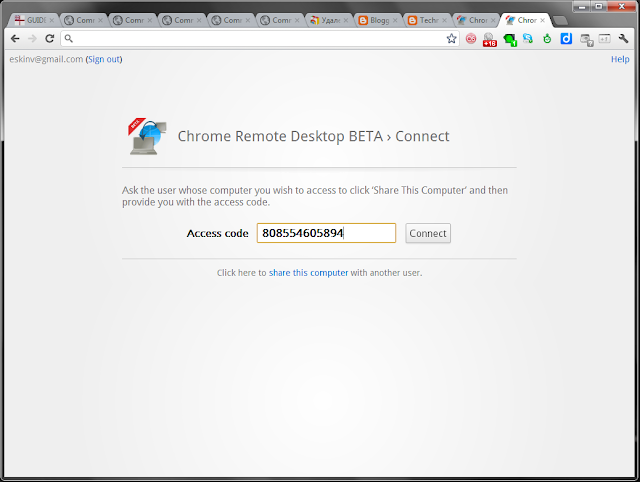Close the active Chror tab
The height and width of the screenshot is (482, 640).
542,20
